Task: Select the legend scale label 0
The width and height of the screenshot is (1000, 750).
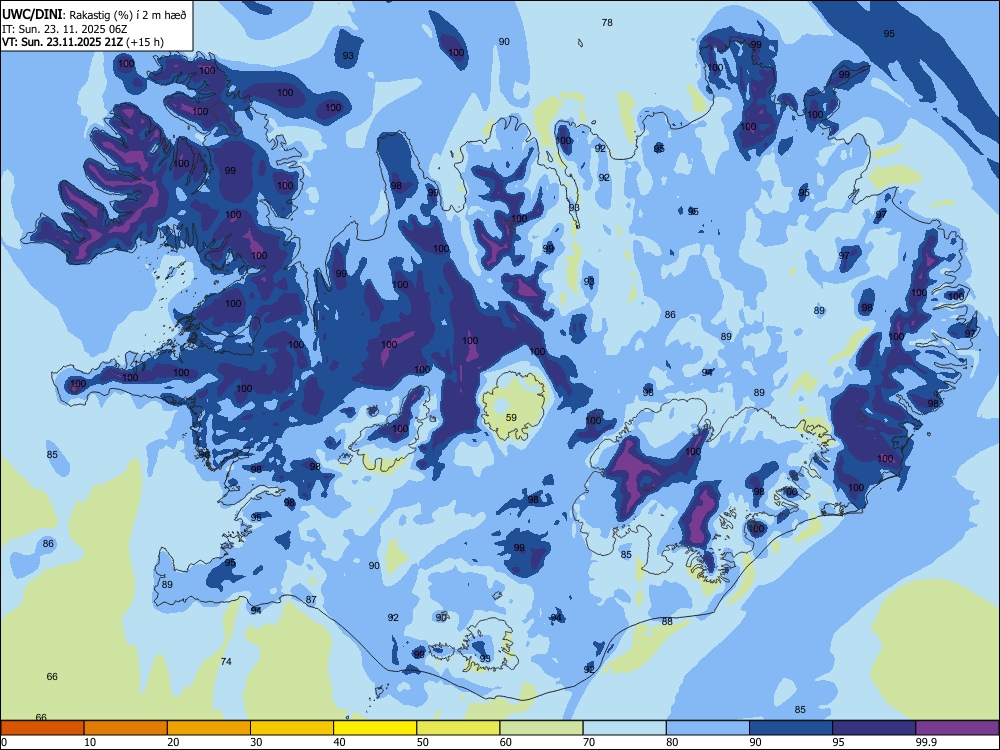Action: pos(4,742)
